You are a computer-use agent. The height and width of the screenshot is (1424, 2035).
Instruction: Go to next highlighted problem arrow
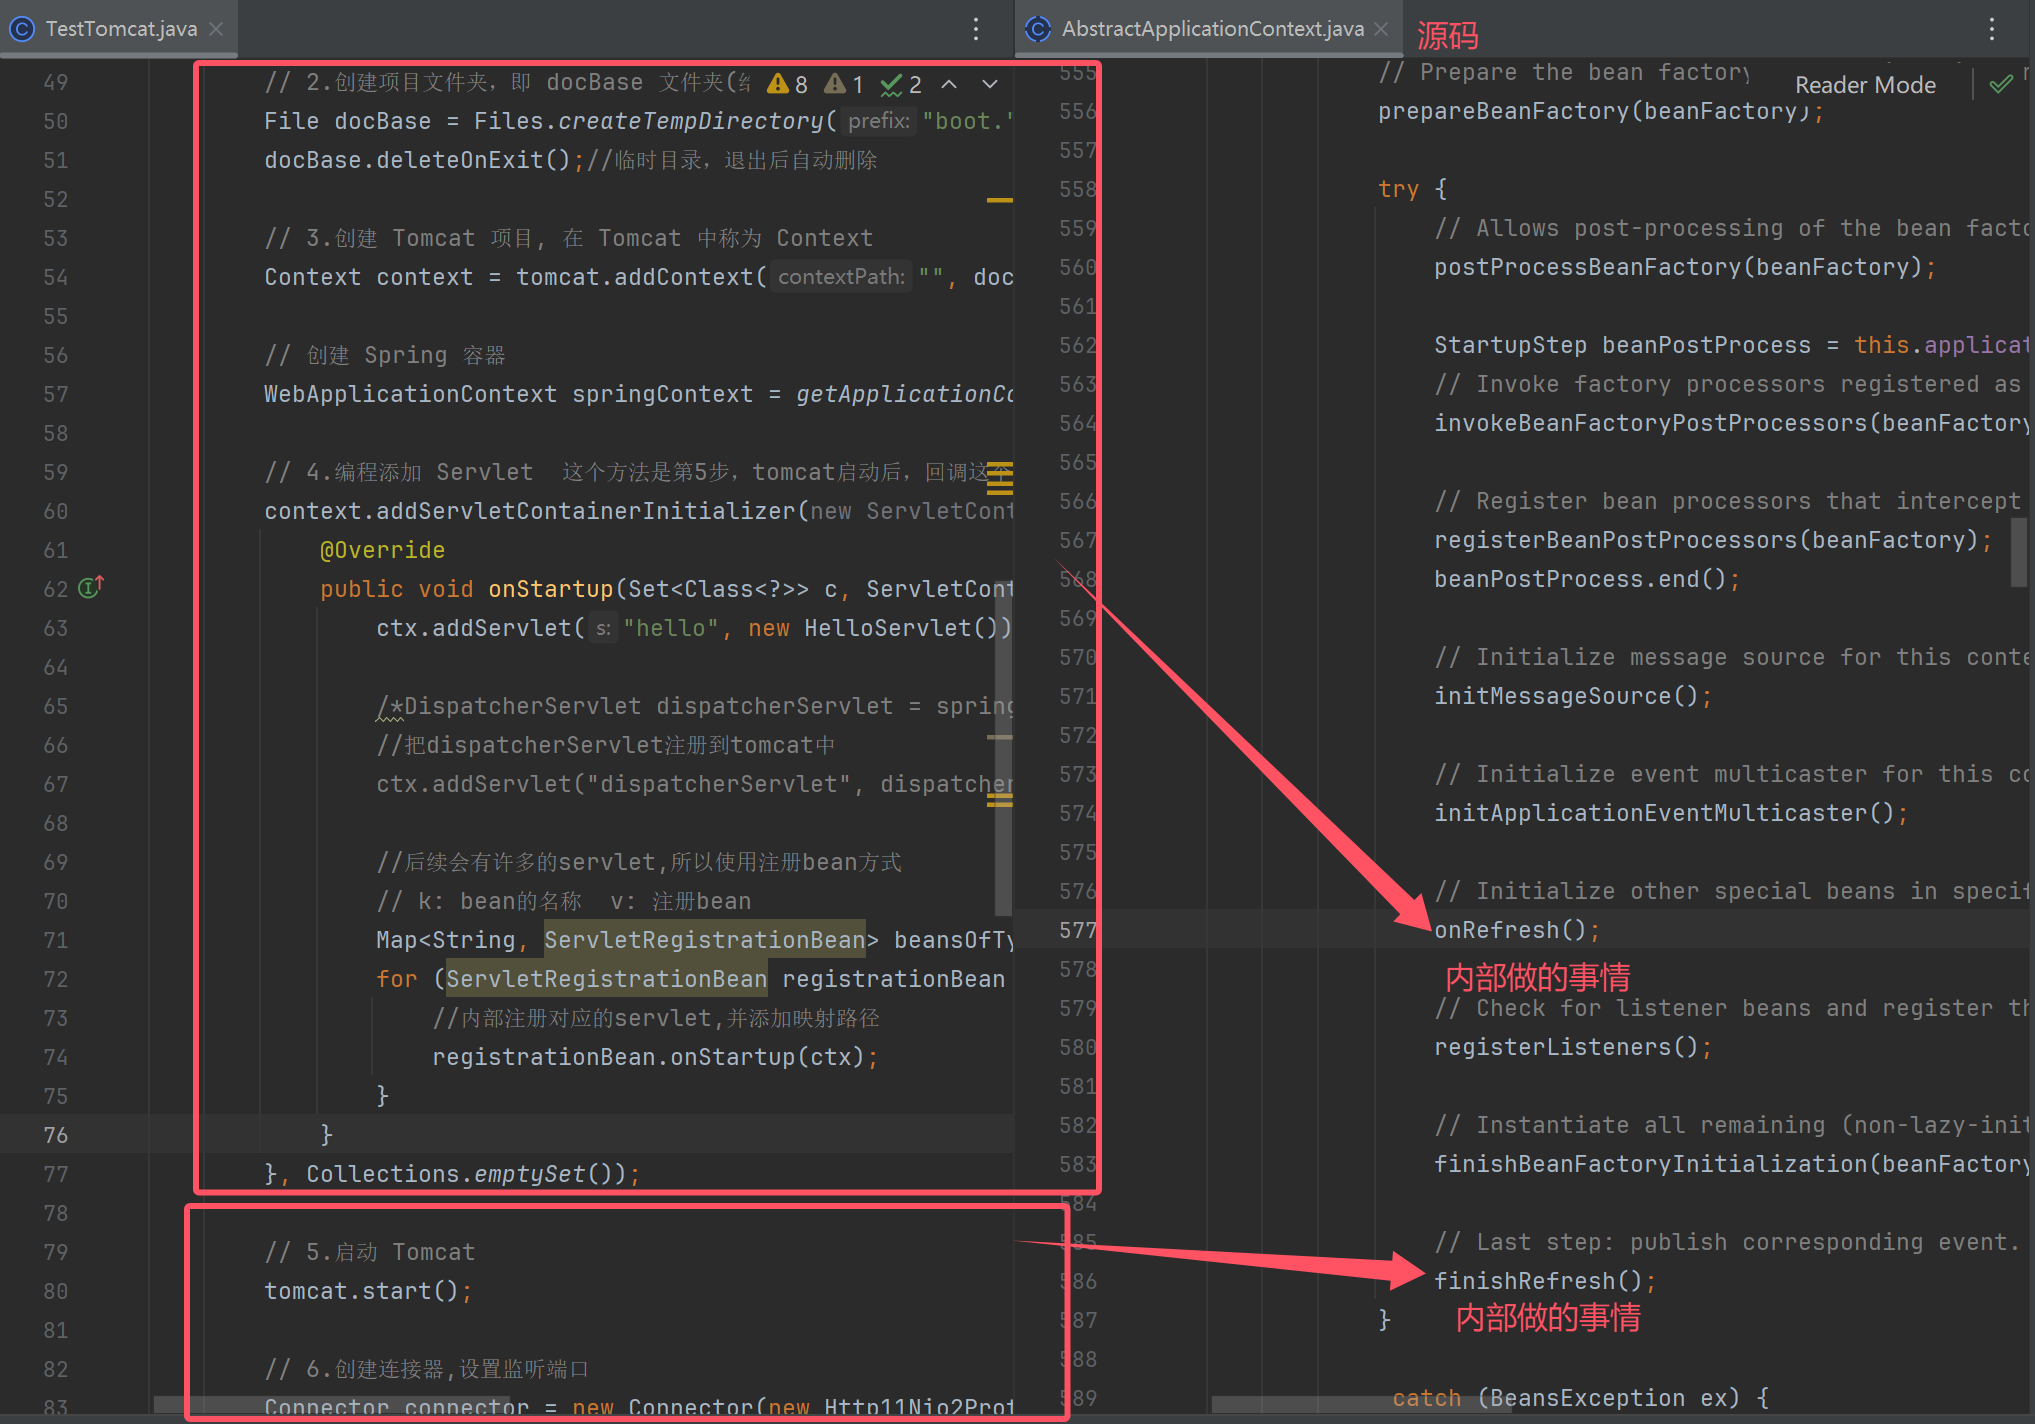[989, 84]
